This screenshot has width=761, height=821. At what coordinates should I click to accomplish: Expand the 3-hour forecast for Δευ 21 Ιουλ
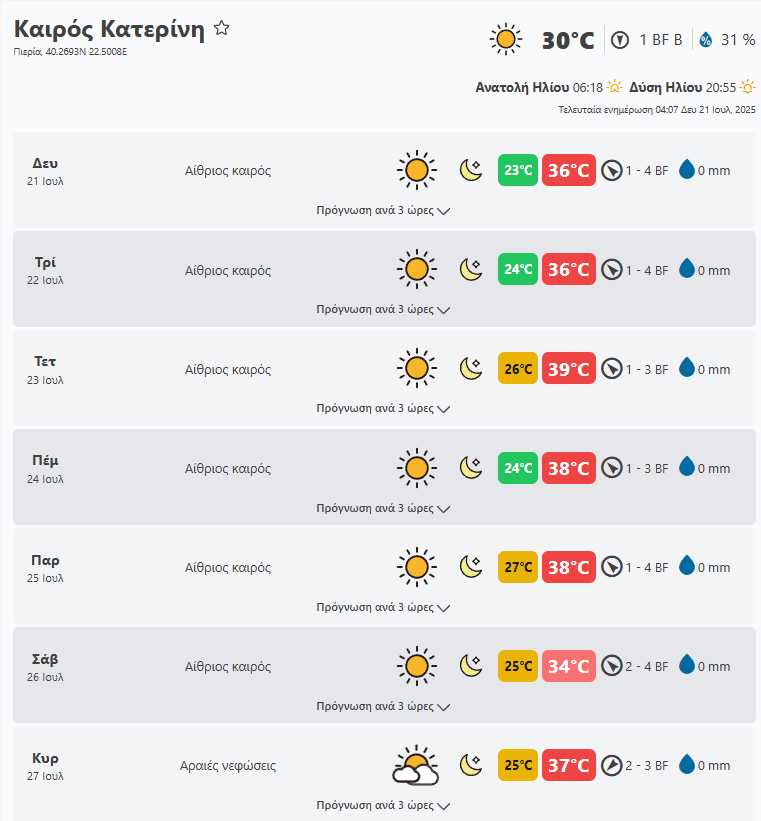(383, 211)
